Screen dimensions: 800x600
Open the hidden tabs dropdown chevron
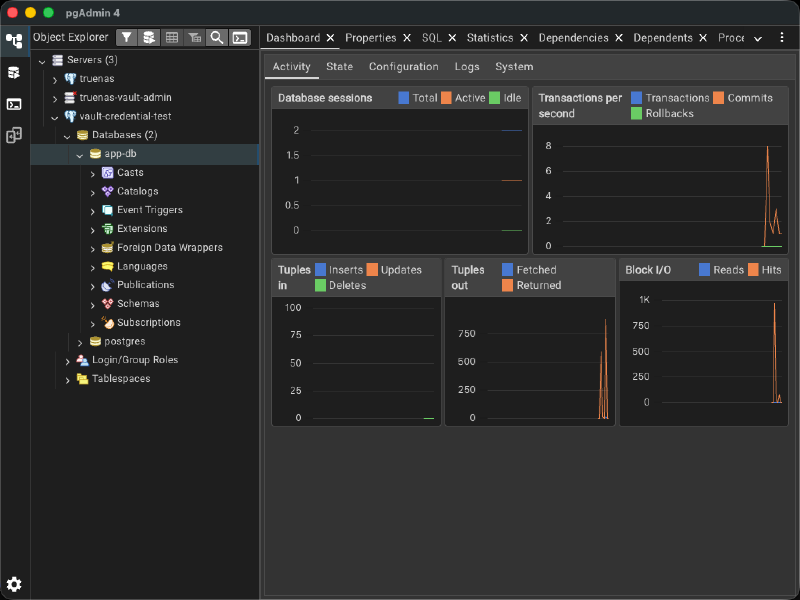pyautogui.click(x=758, y=39)
